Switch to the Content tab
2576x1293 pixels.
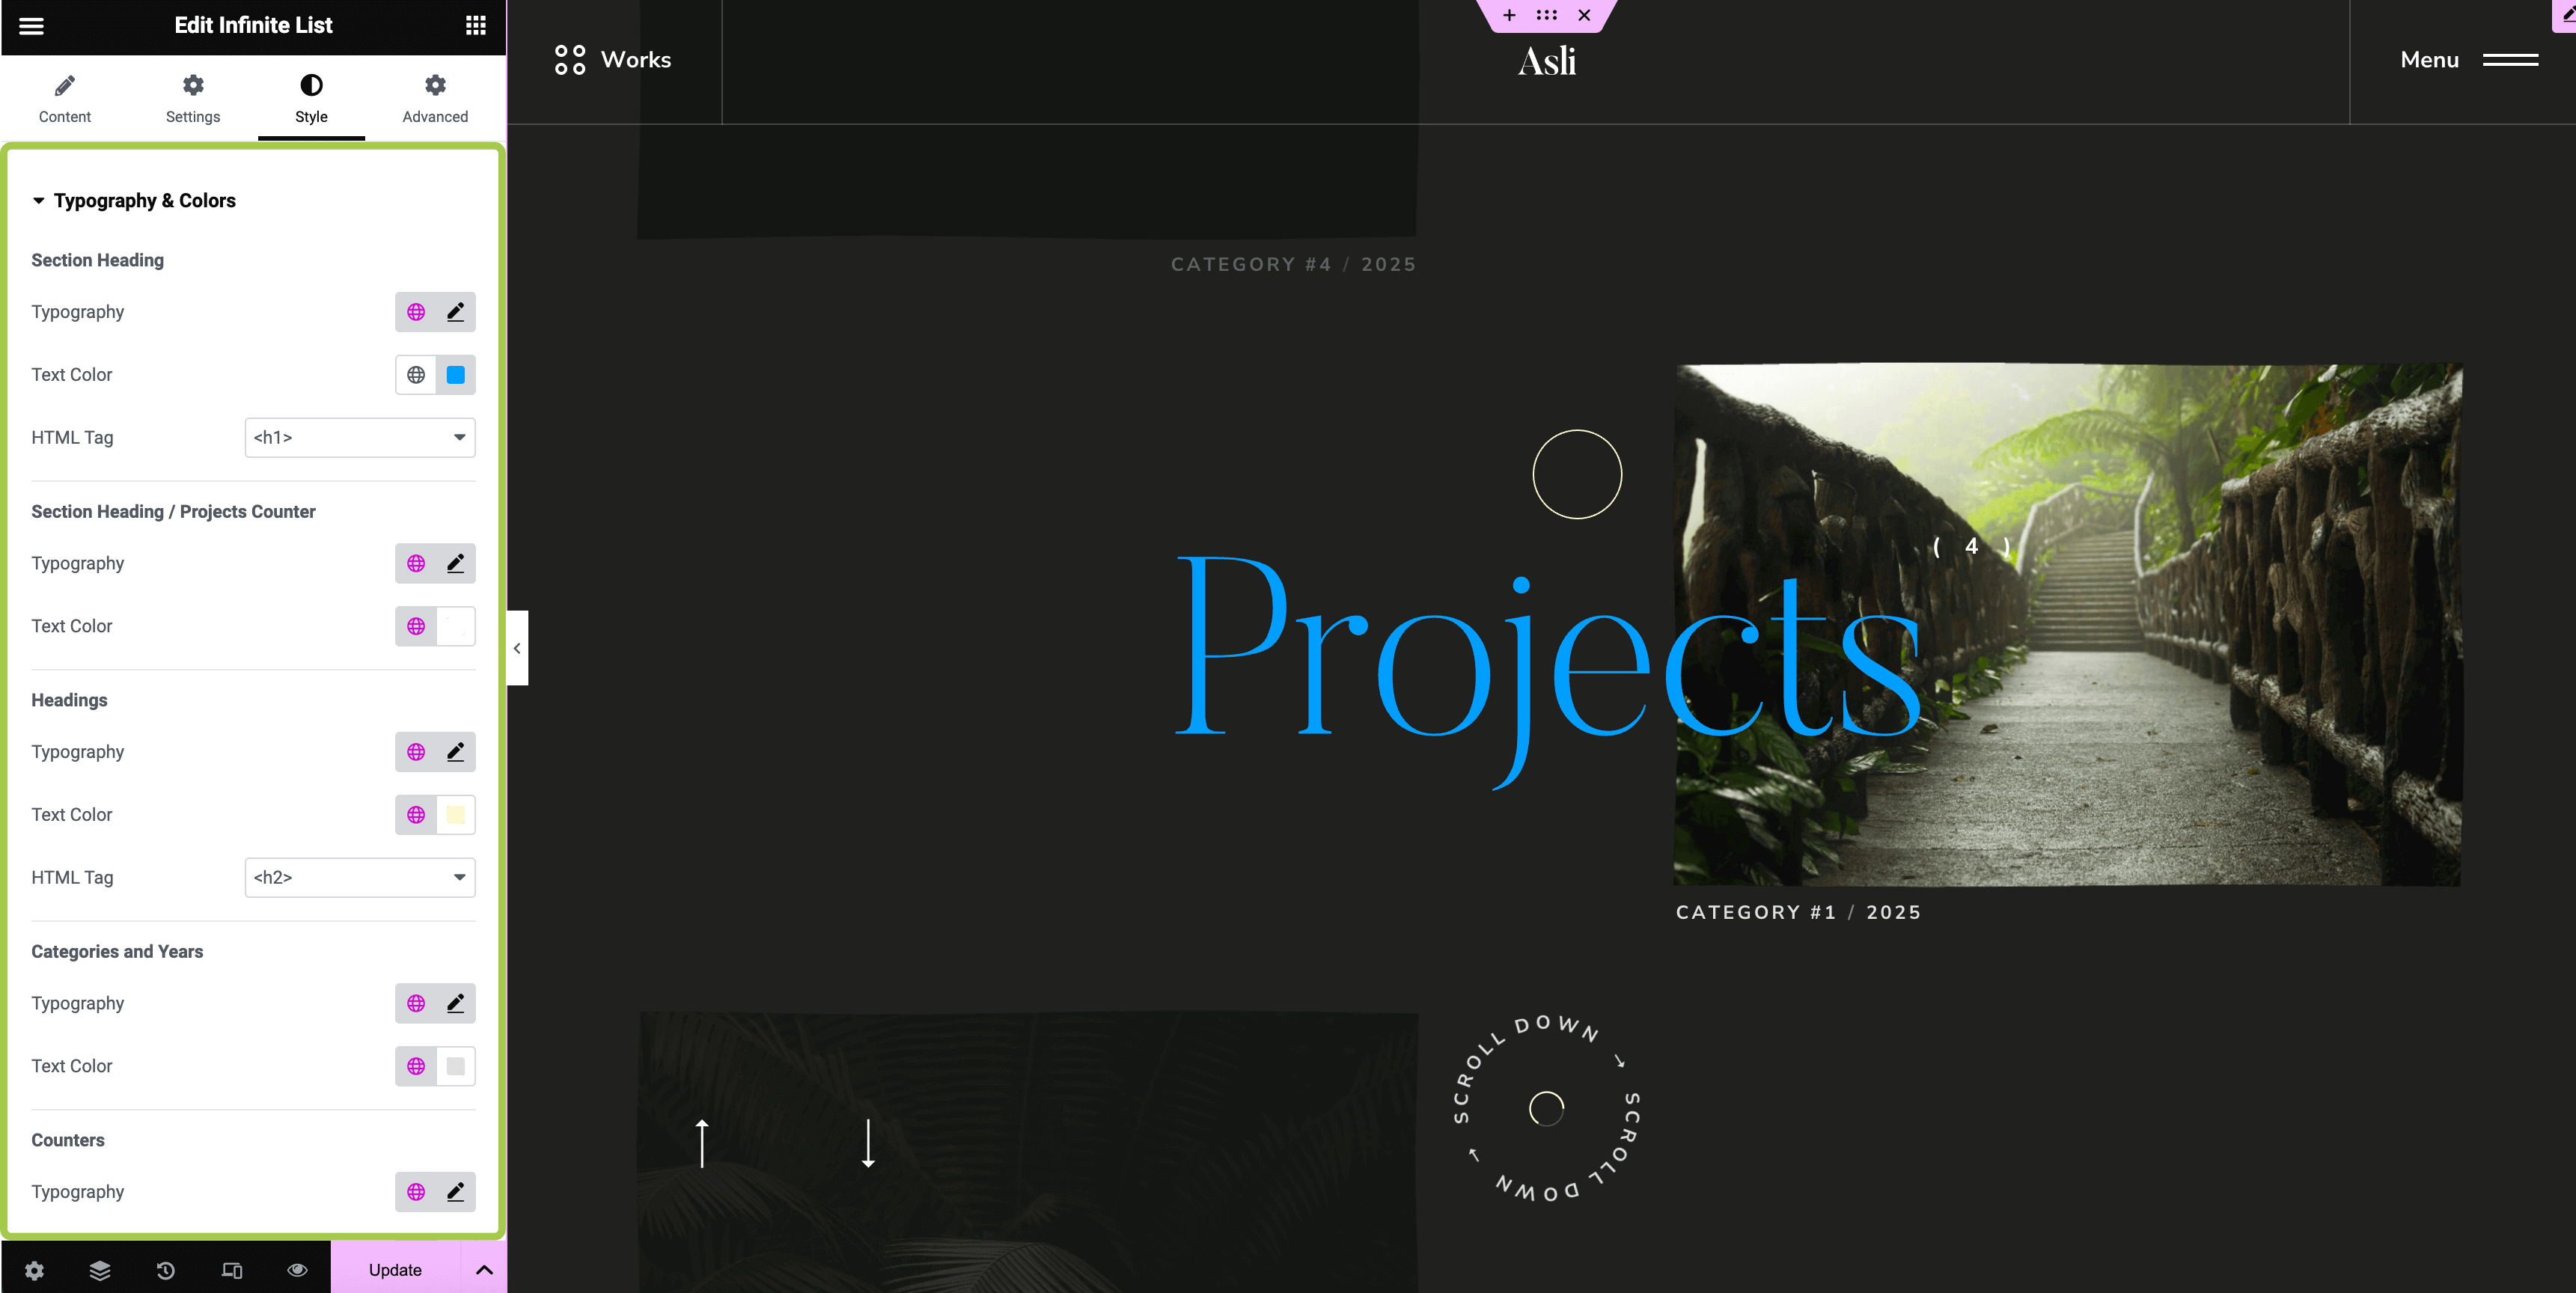(65, 98)
